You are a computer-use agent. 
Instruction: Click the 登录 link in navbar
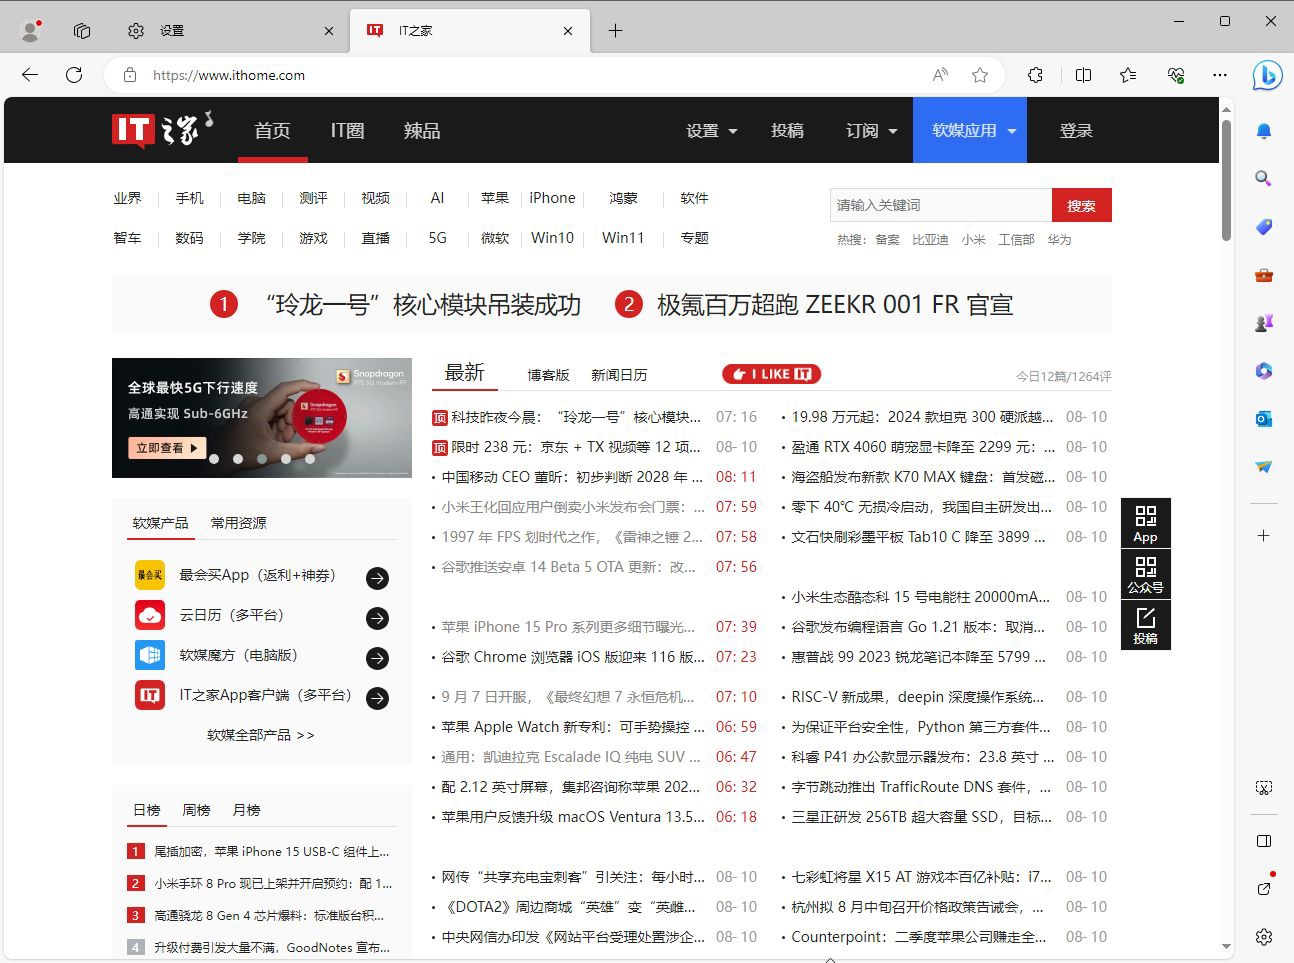click(x=1076, y=130)
